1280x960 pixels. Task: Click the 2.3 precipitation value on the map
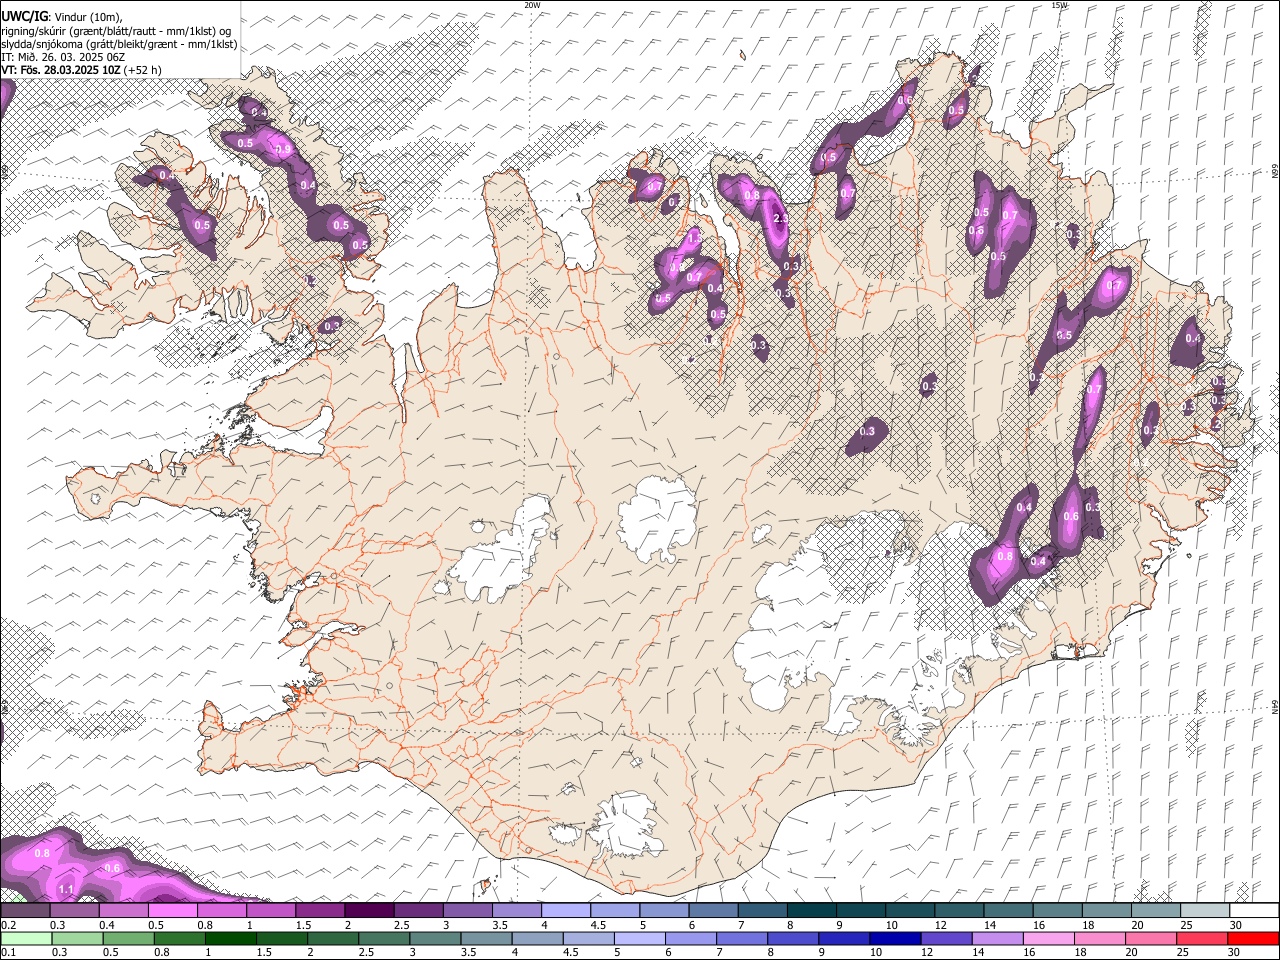[x=781, y=217]
